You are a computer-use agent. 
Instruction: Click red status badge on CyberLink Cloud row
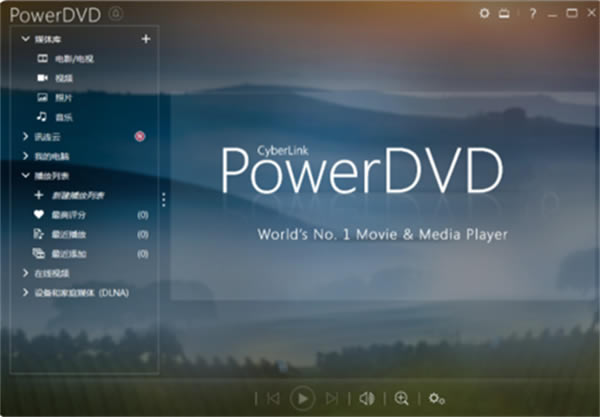[140, 136]
